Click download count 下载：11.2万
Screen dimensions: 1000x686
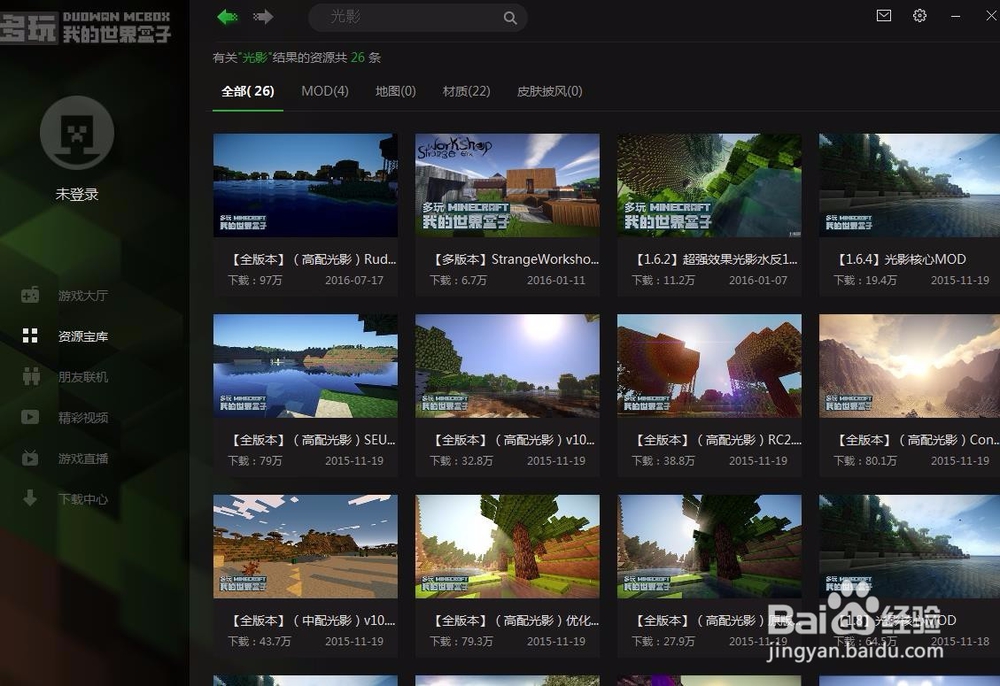(663, 280)
